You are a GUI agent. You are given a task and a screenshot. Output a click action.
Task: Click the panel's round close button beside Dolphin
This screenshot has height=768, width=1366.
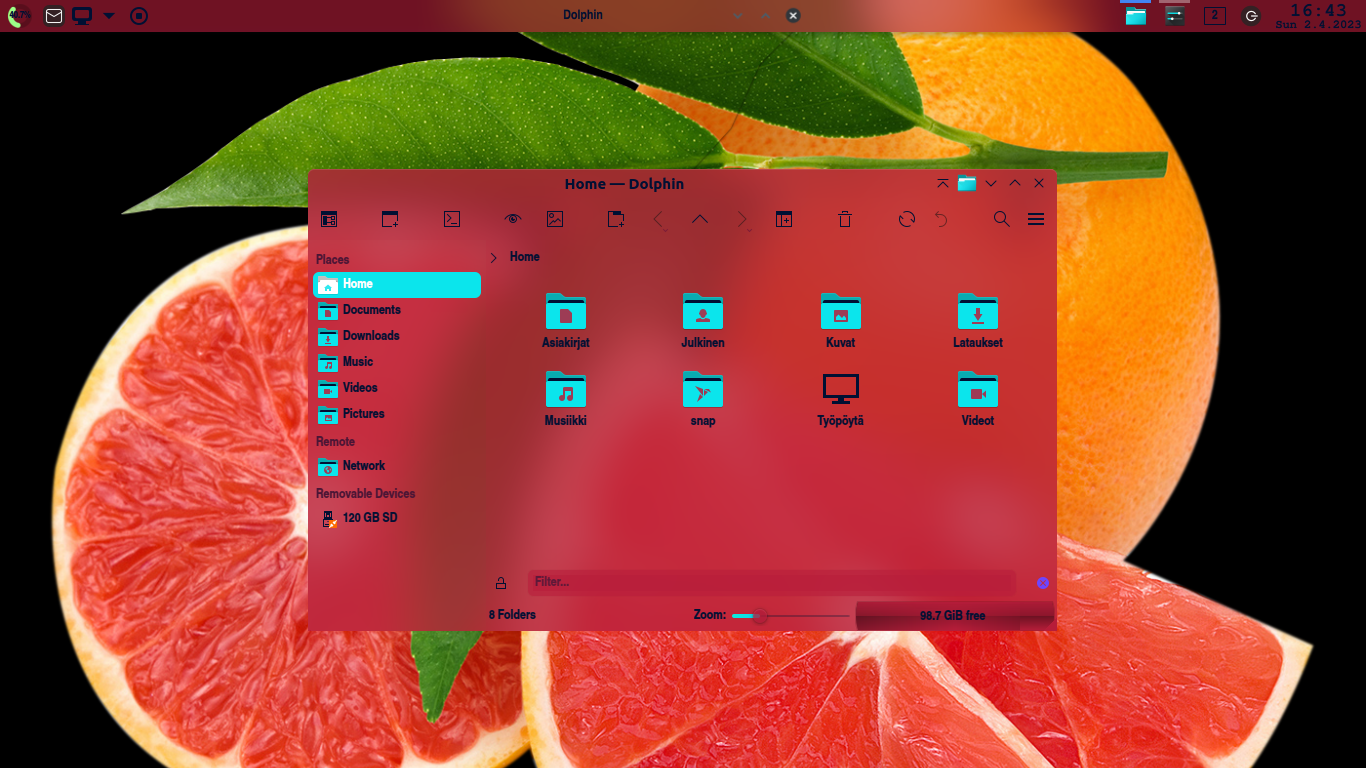(x=793, y=16)
